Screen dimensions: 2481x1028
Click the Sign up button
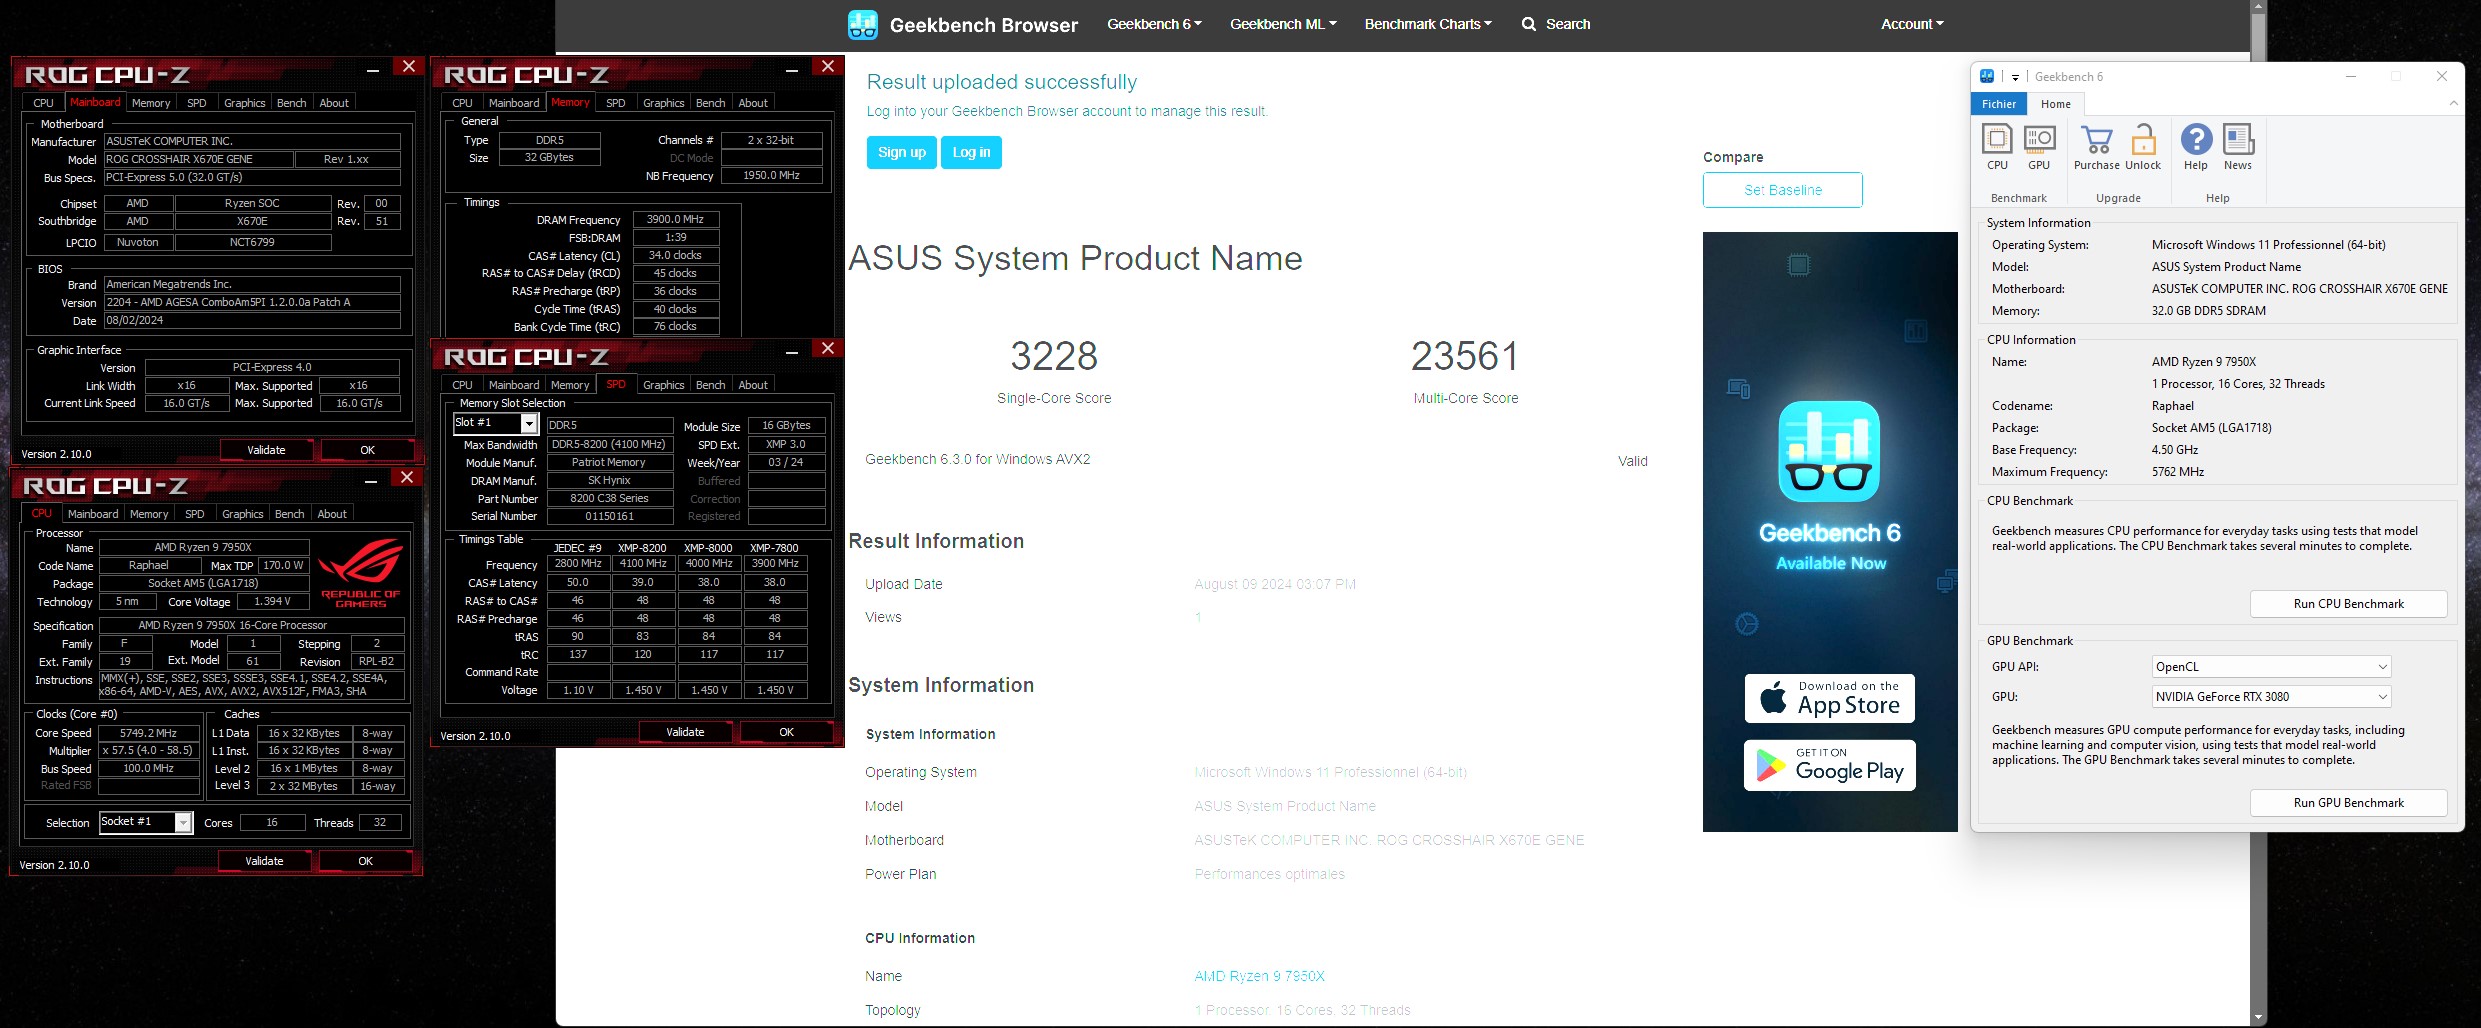tap(902, 152)
